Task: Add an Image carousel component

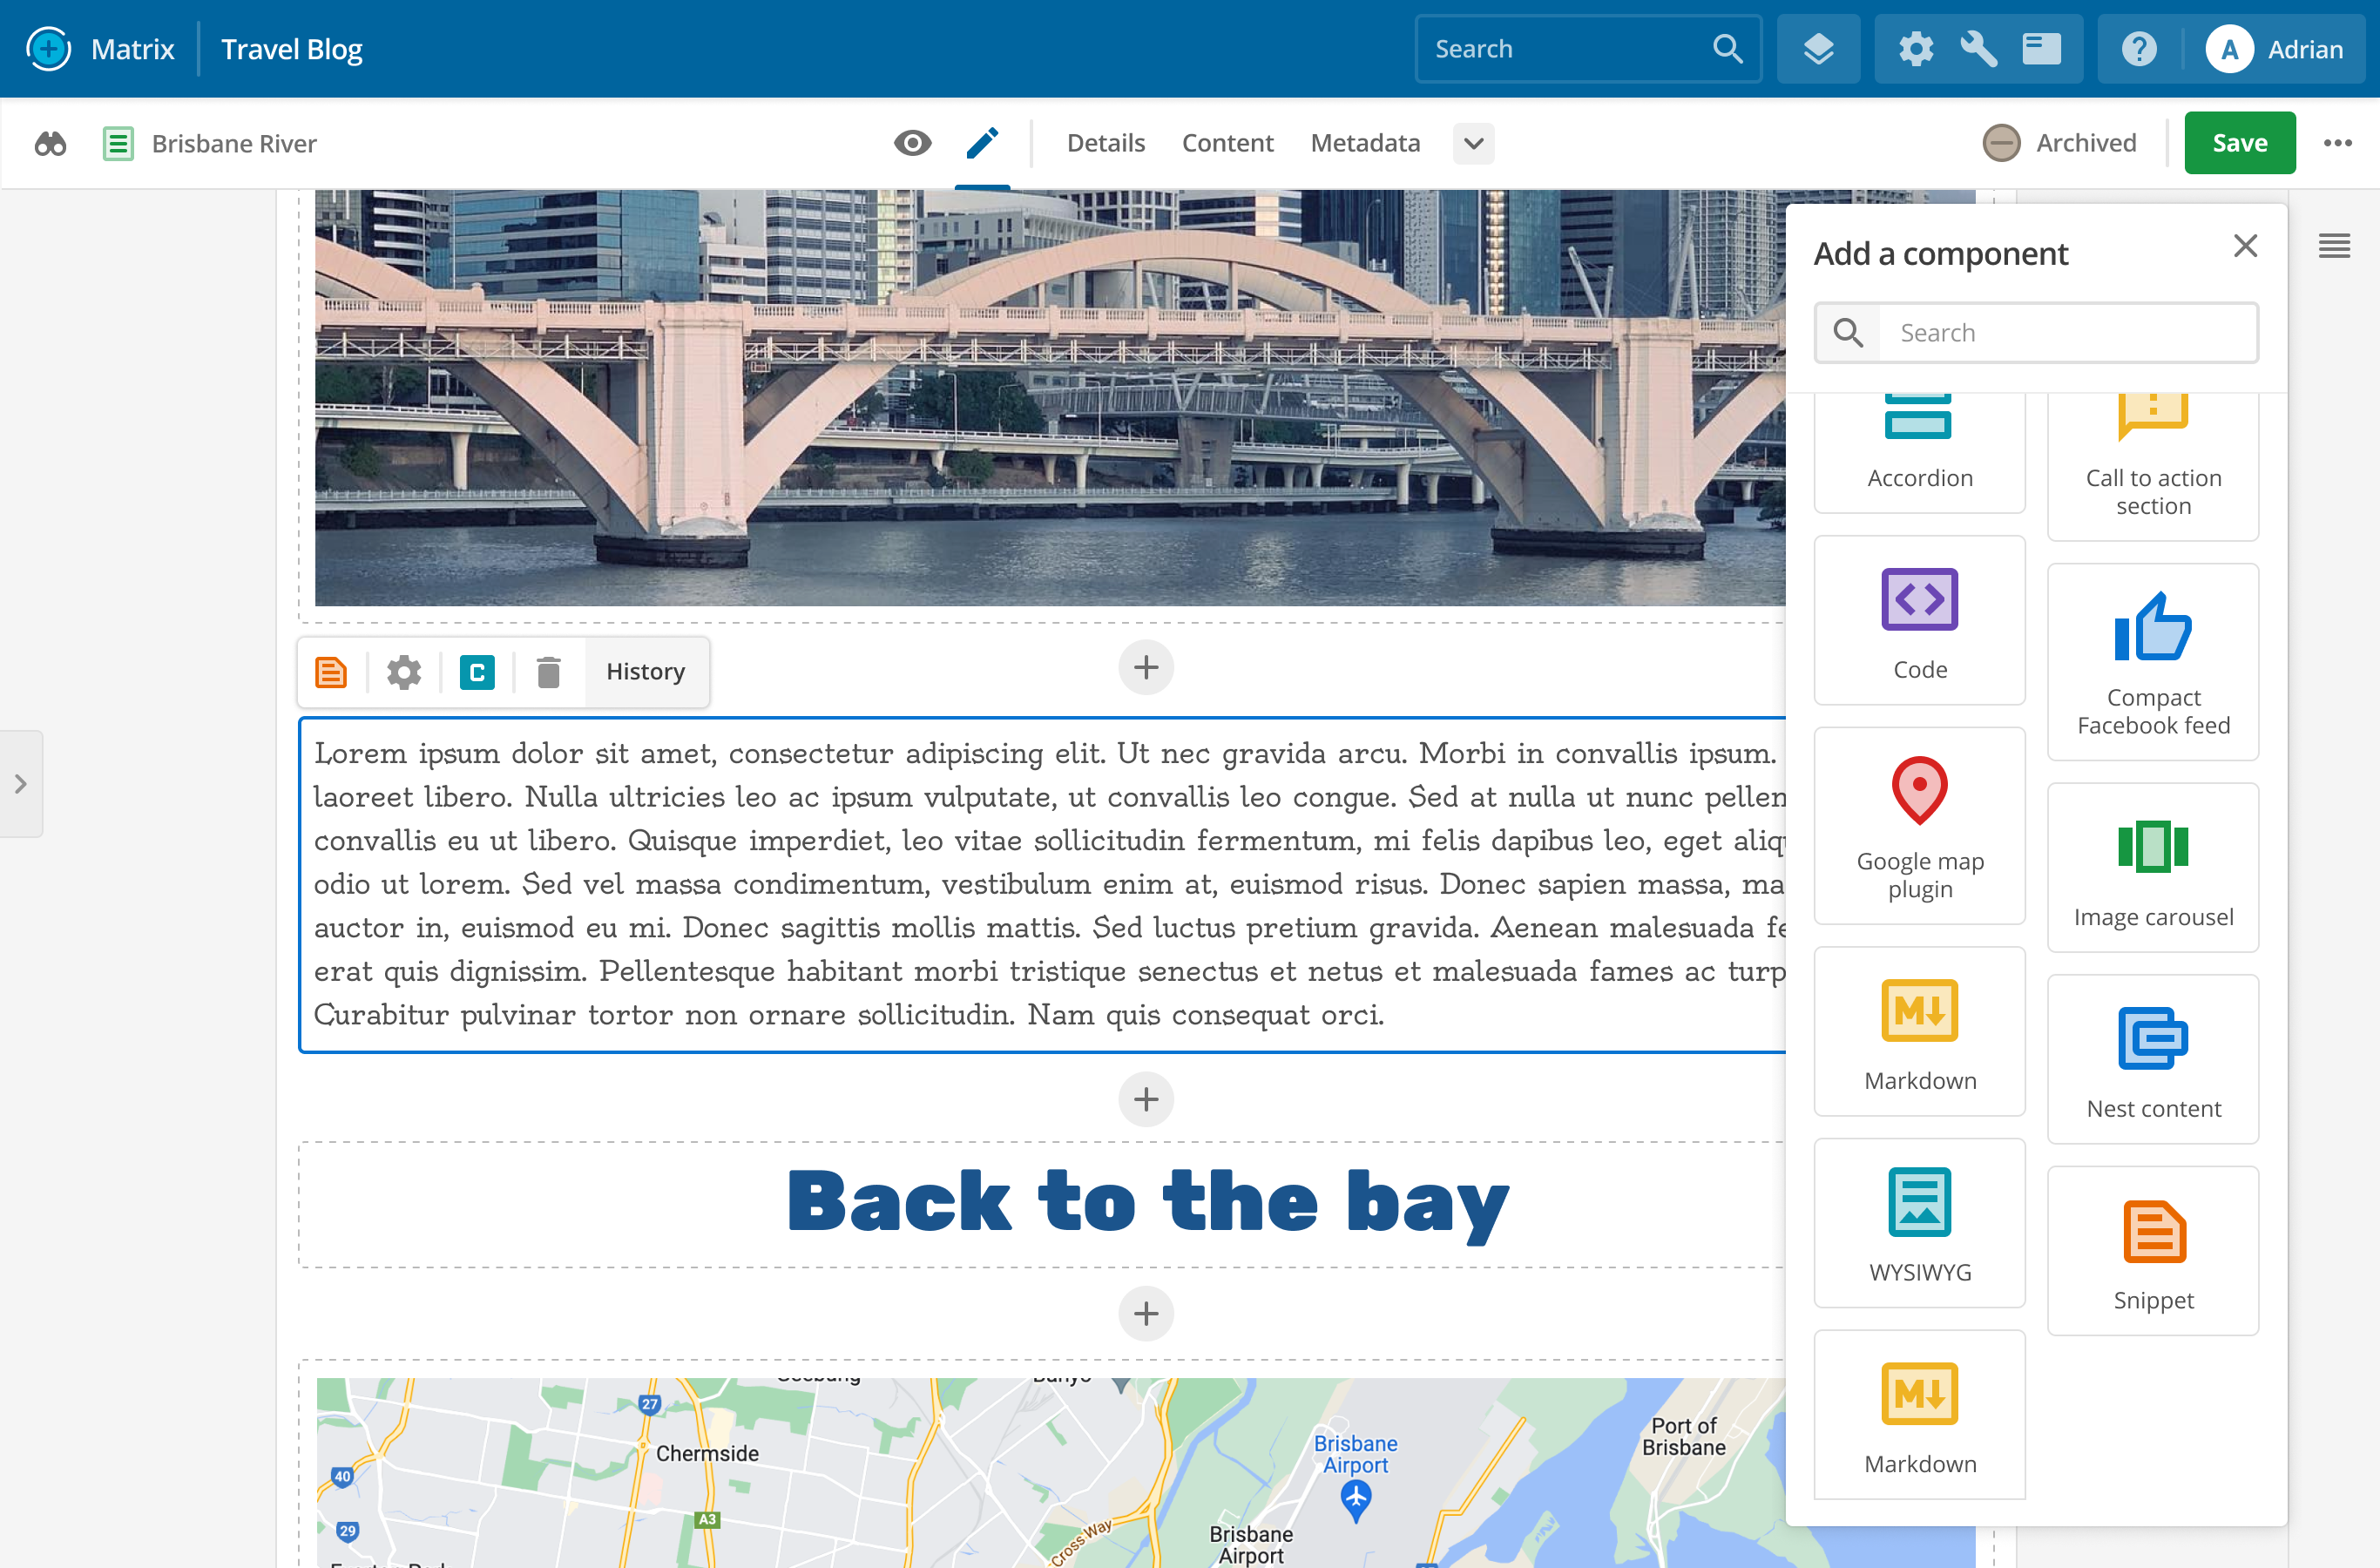Action: 2153,867
